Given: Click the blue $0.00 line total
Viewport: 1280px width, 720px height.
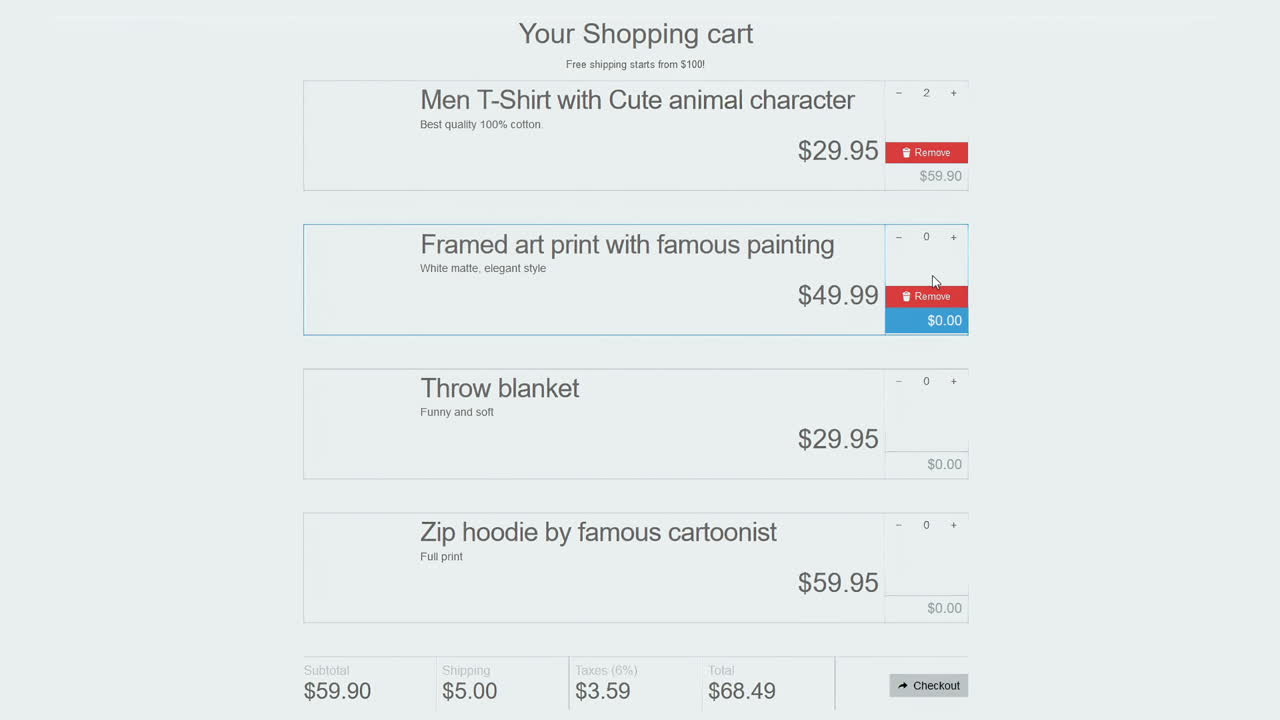Looking at the screenshot, I should tap(926, 320).
